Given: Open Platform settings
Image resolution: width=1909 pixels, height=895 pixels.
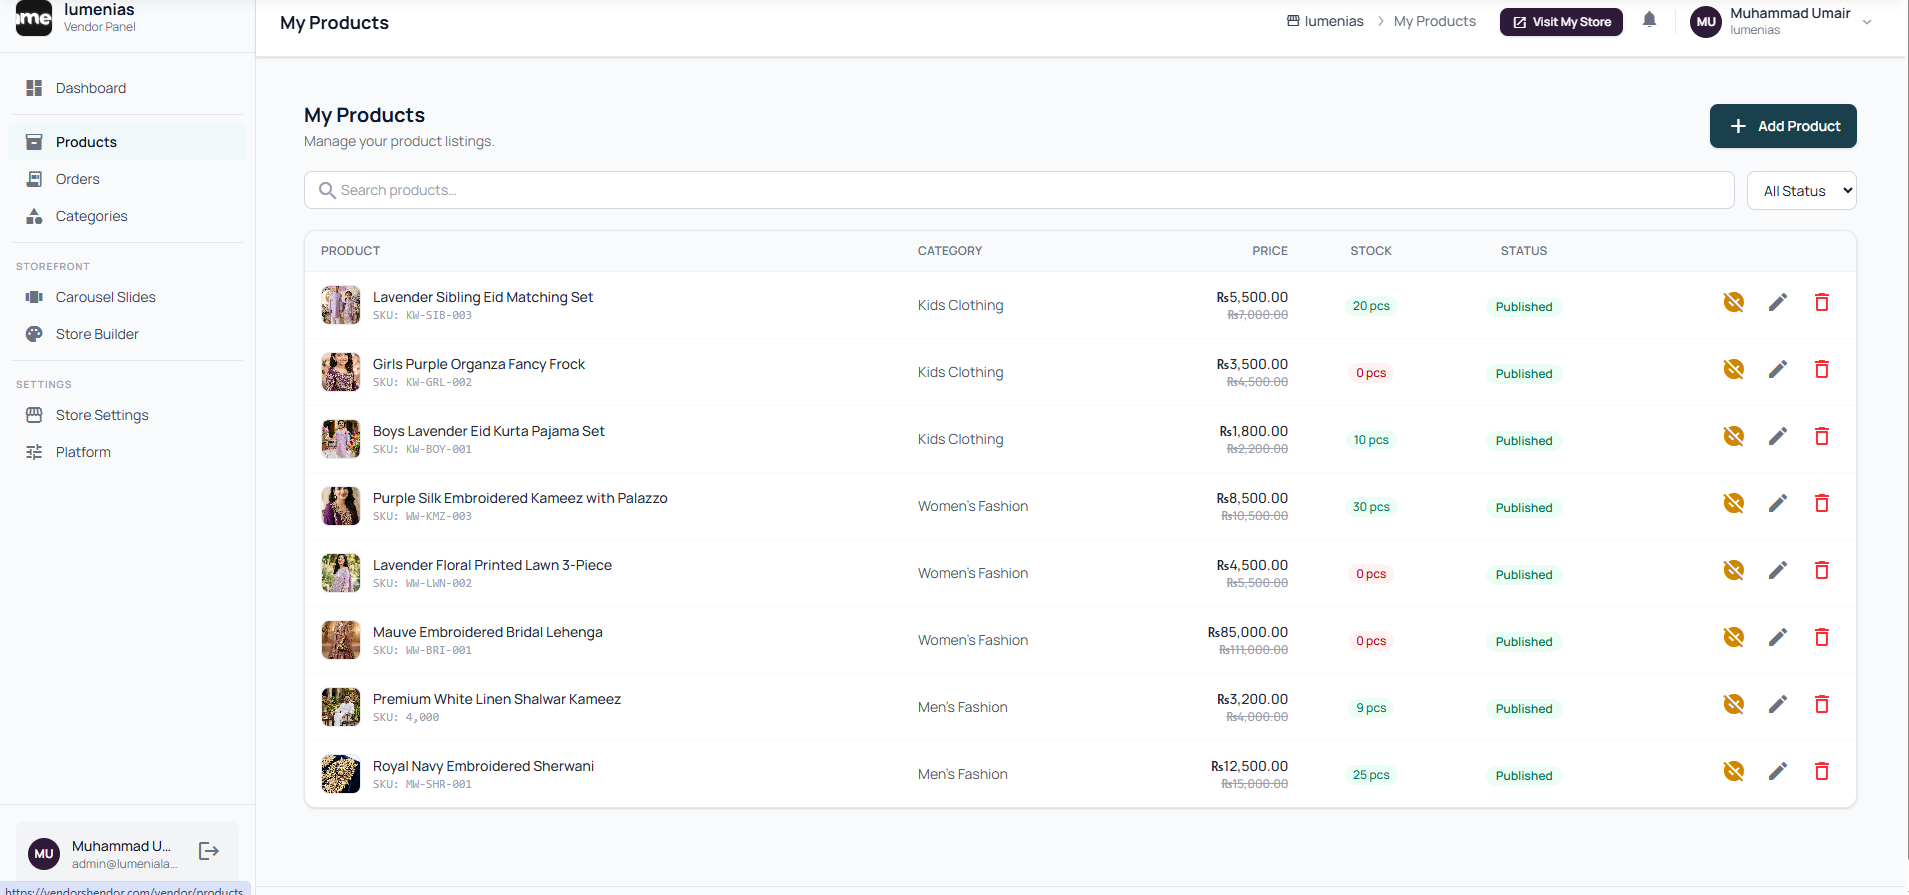Looking at the screenshot, I should click(x=127, y=452).
